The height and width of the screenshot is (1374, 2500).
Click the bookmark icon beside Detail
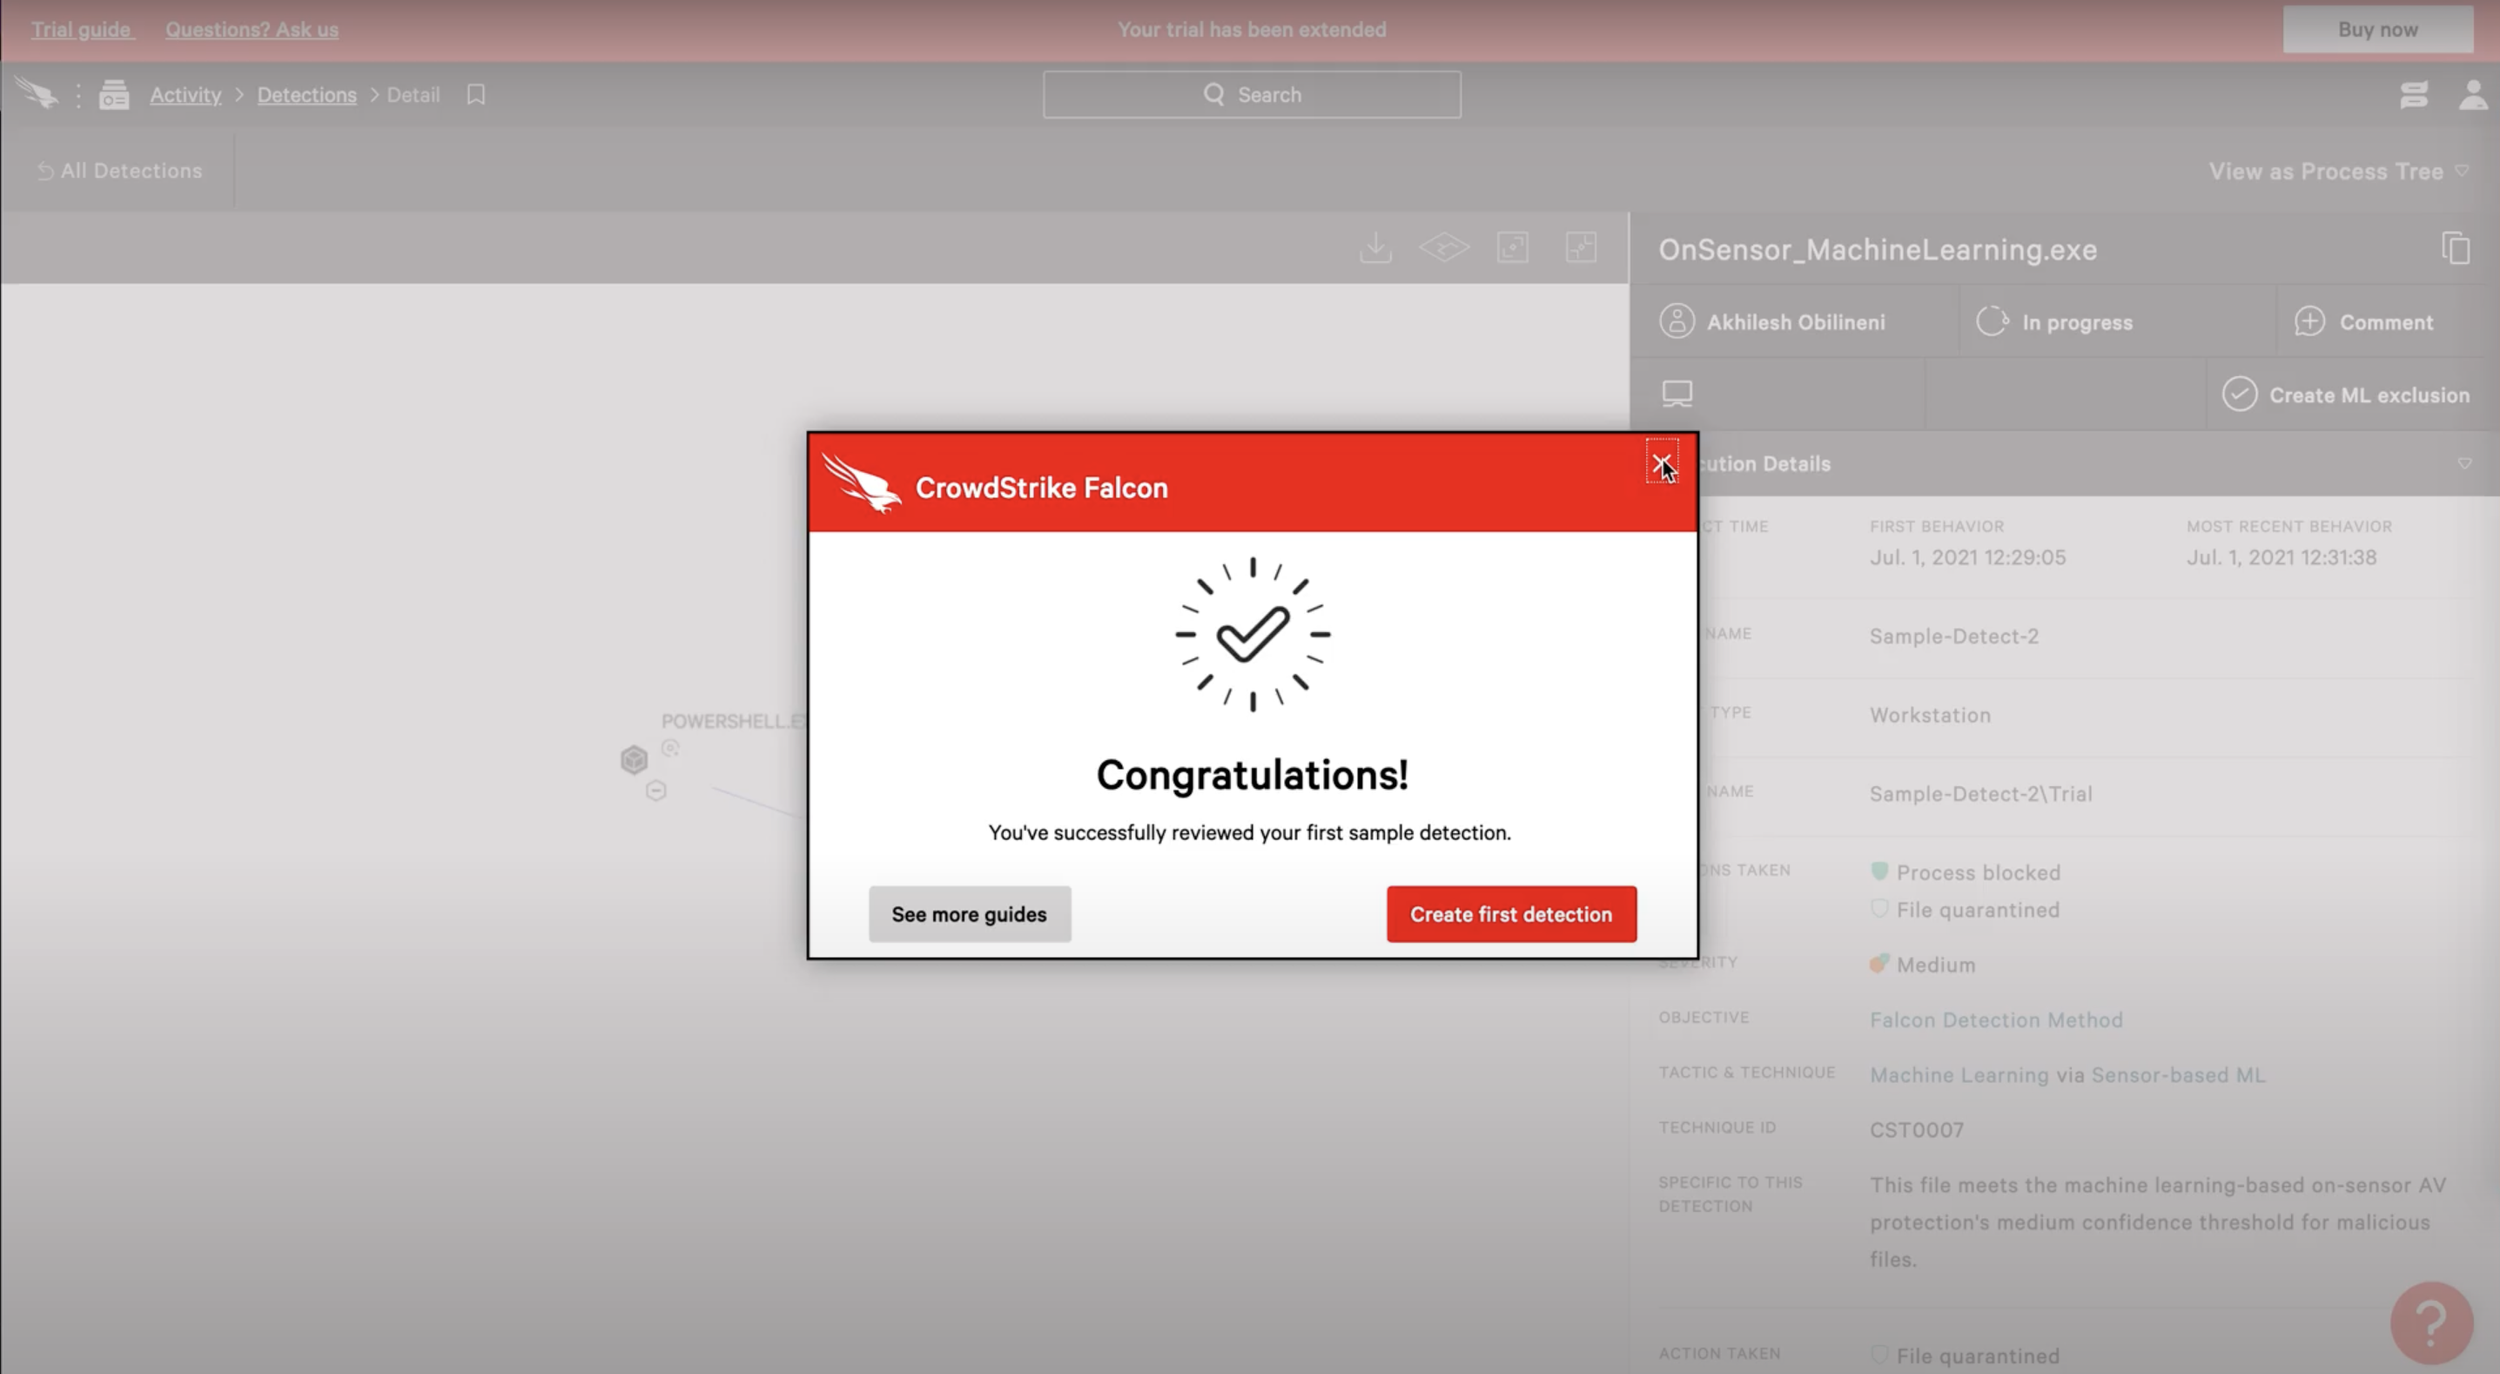(x=475, y=94)
